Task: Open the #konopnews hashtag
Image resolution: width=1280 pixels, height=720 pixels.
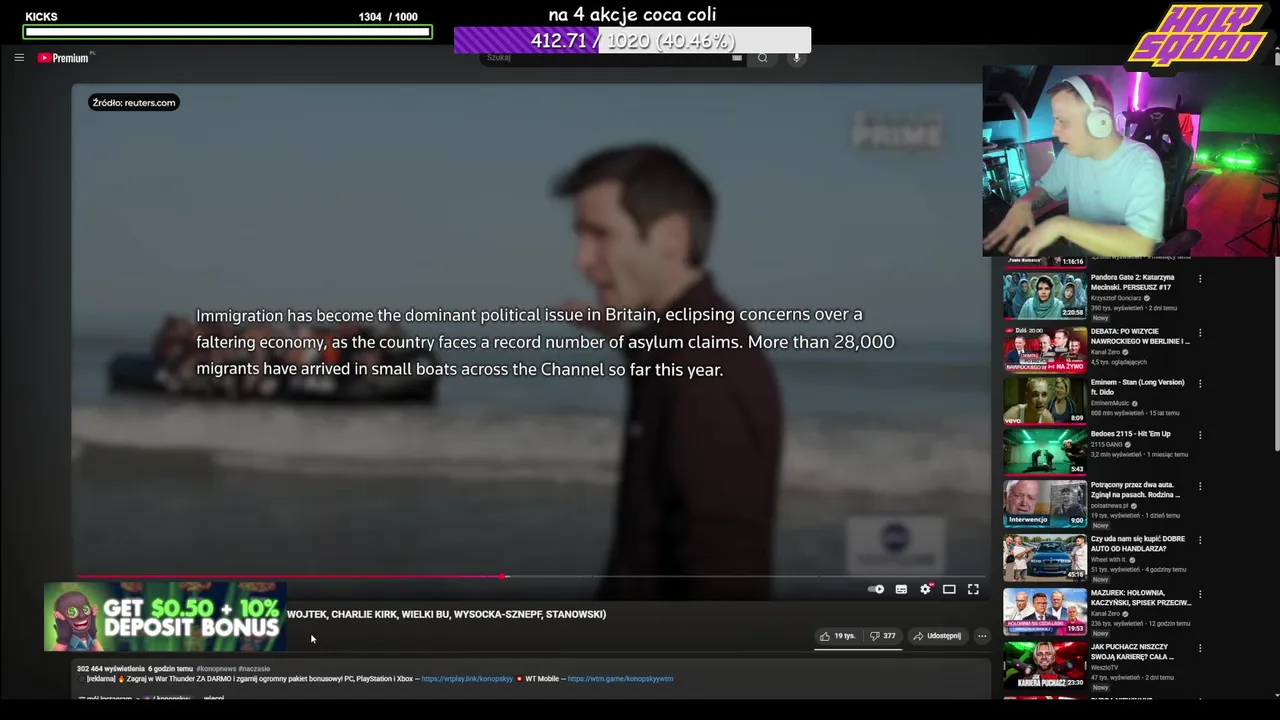Action: pos(216,668)
